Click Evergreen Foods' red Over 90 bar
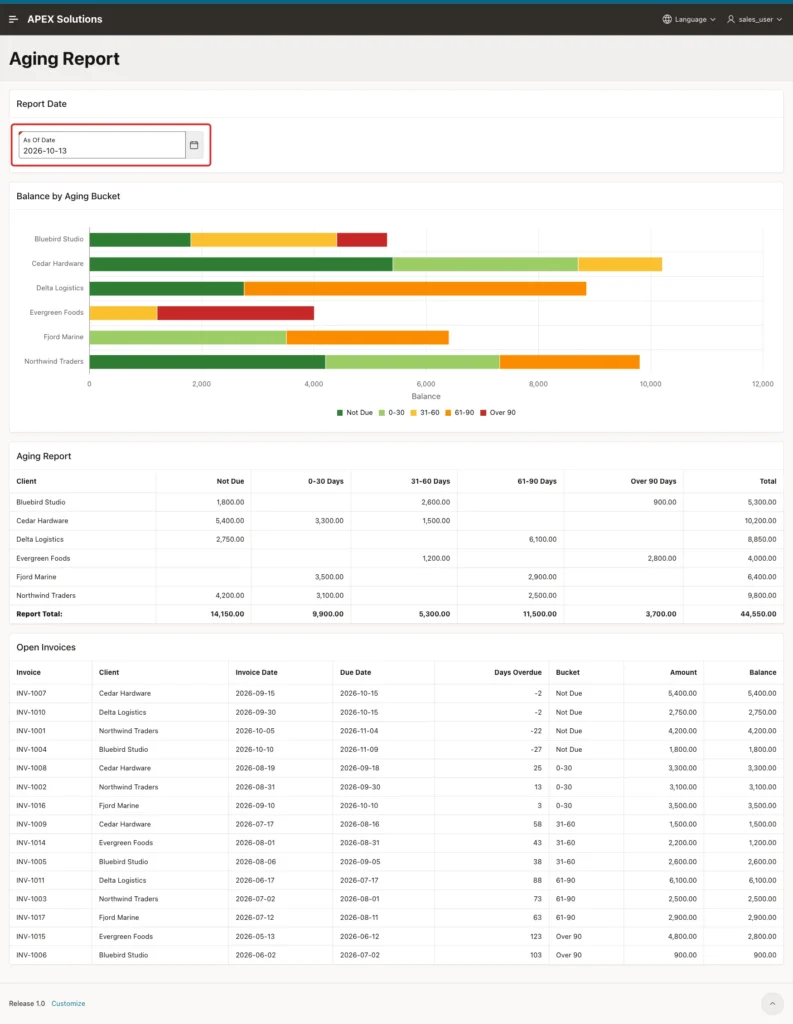This screenshot has width=793, height=1024. 236,313
